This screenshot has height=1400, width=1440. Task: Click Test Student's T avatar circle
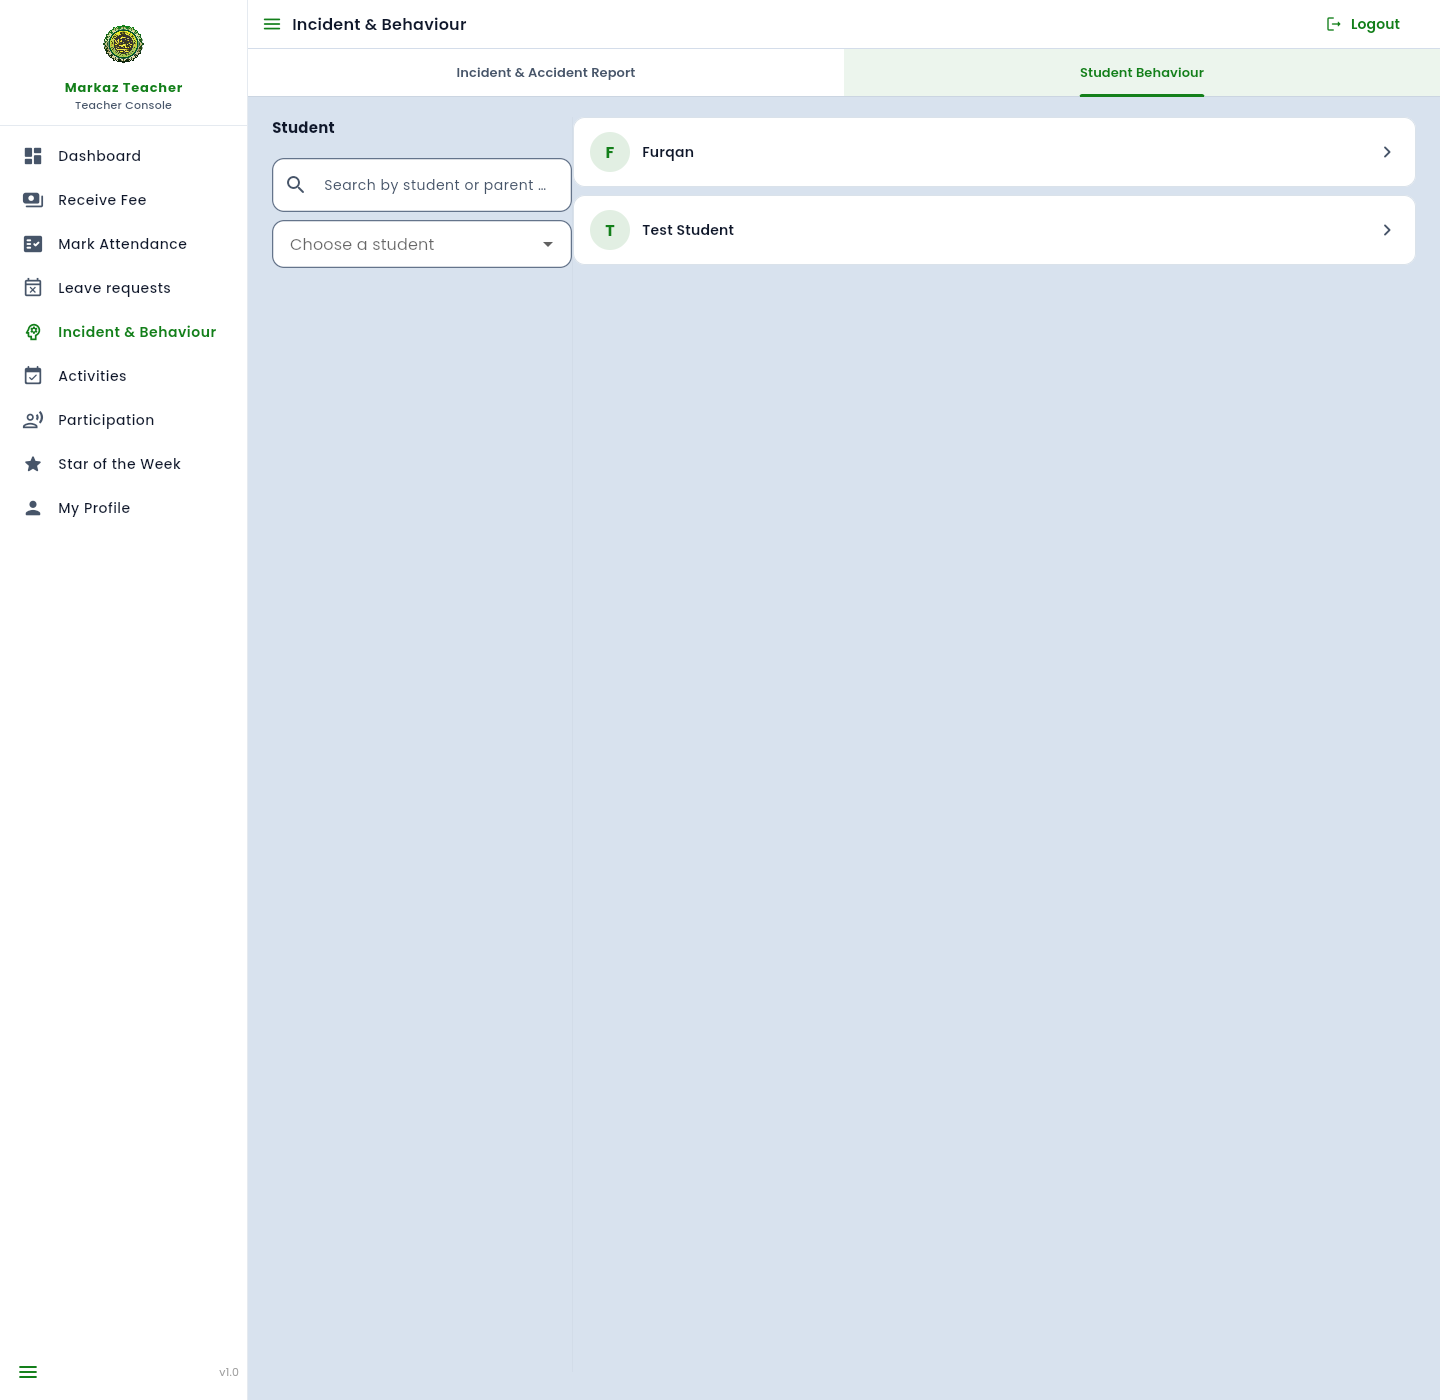click(x=610, y=230)
